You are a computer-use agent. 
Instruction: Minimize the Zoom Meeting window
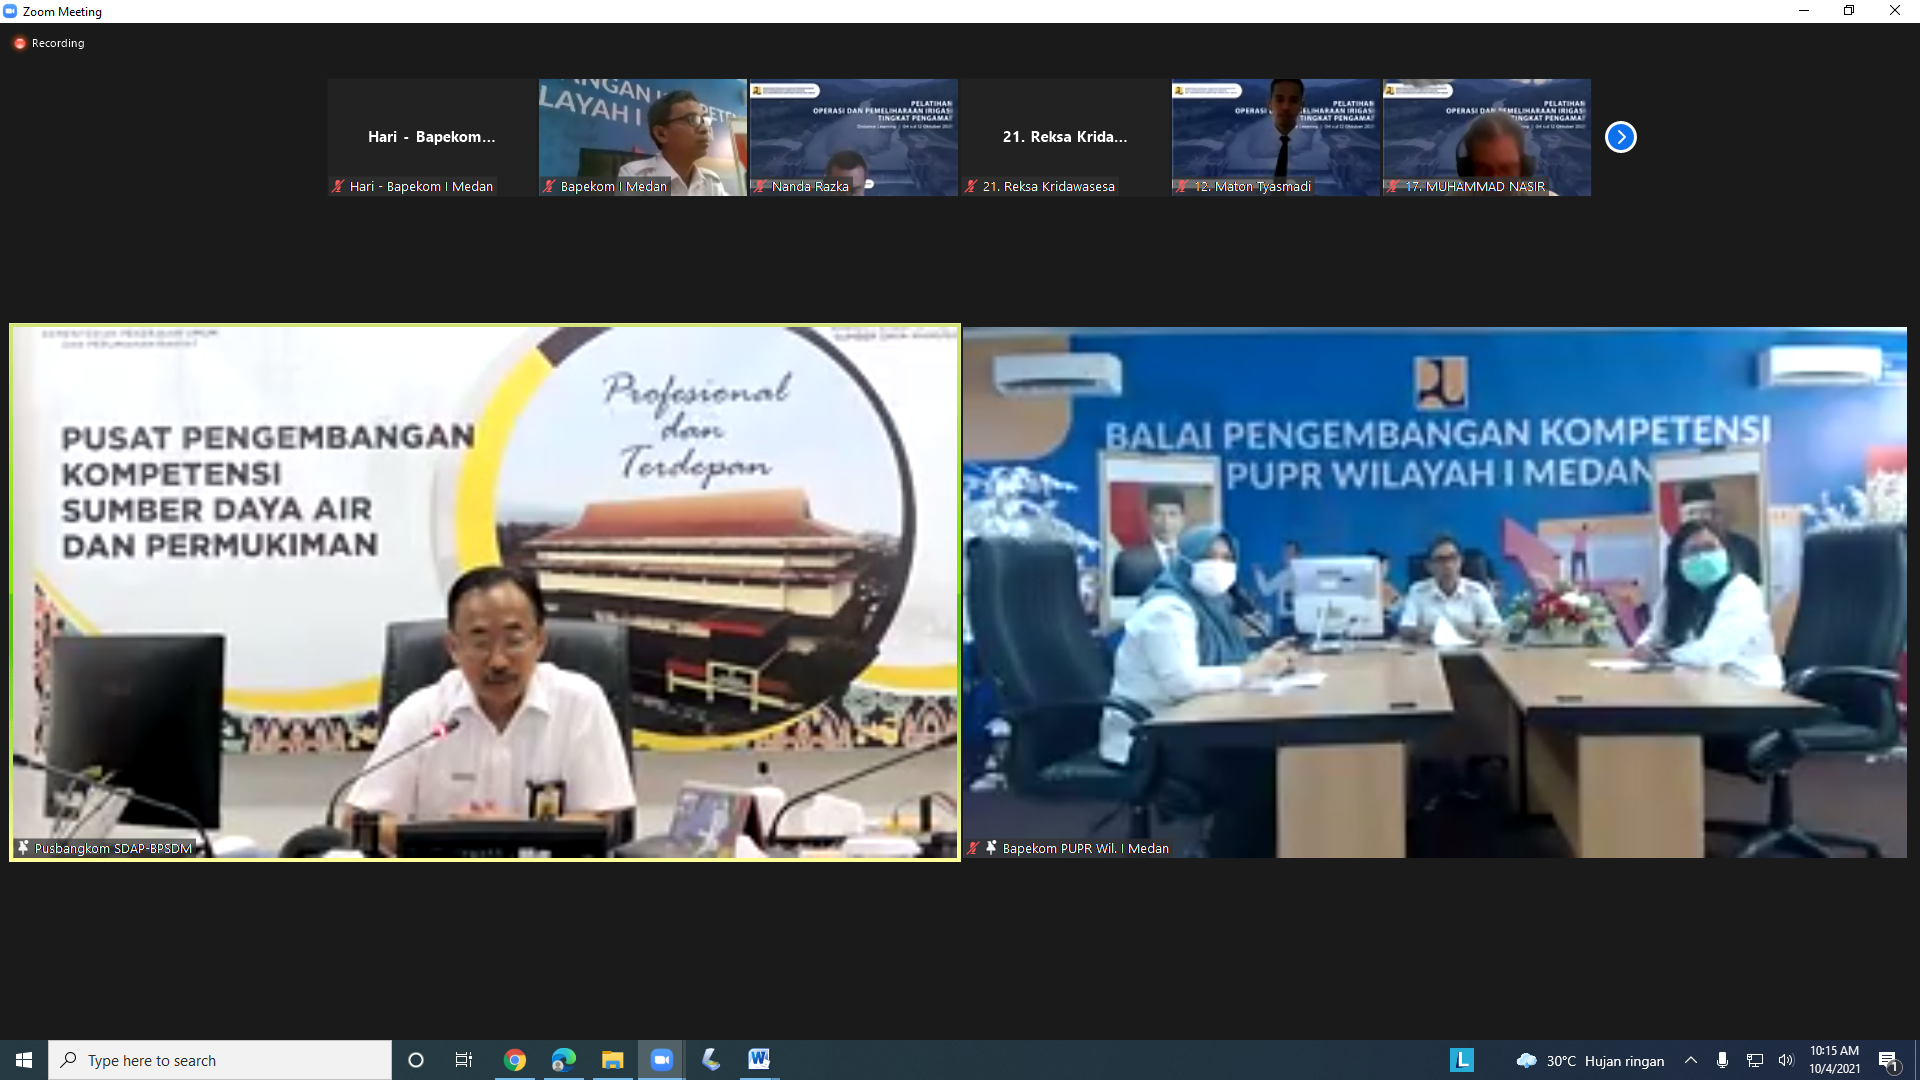(1804, 11)
